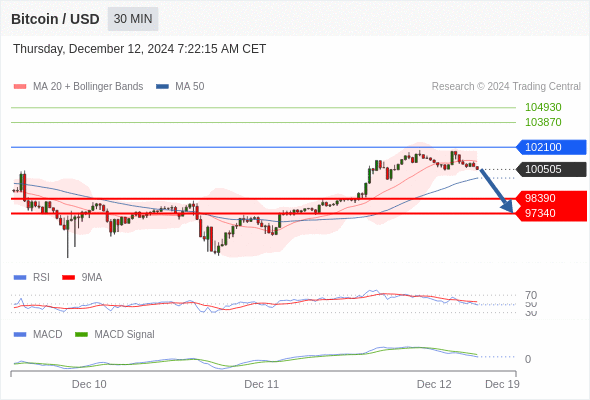Click the green 103870 resistance level label

(x=543, y=122)
